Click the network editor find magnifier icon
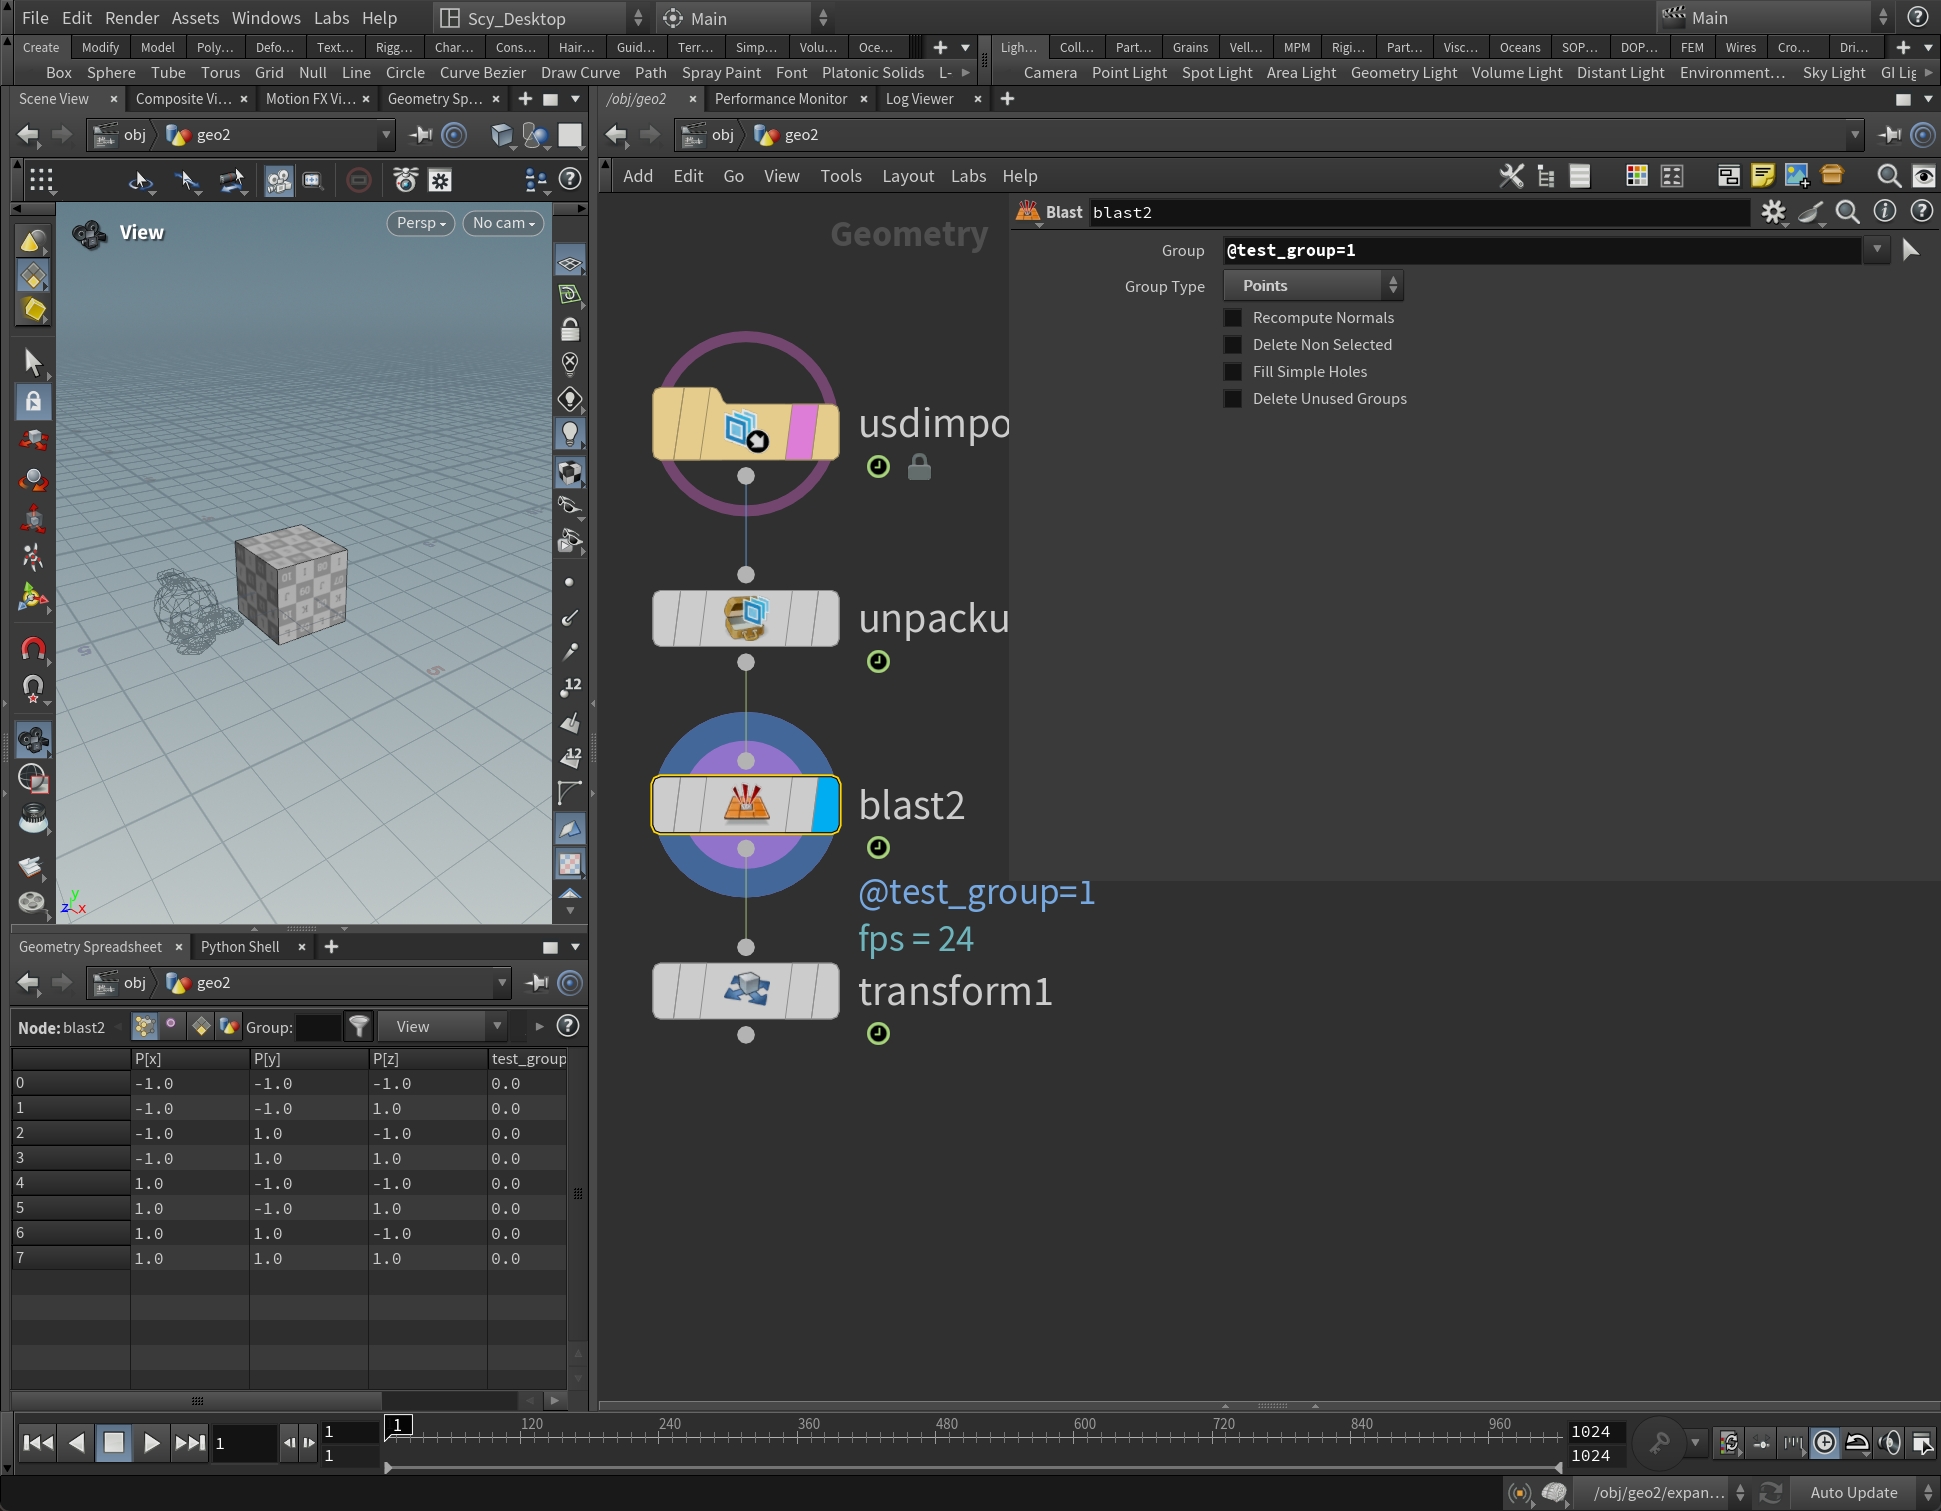The image size is (1941, 1511). [1888, 176]
